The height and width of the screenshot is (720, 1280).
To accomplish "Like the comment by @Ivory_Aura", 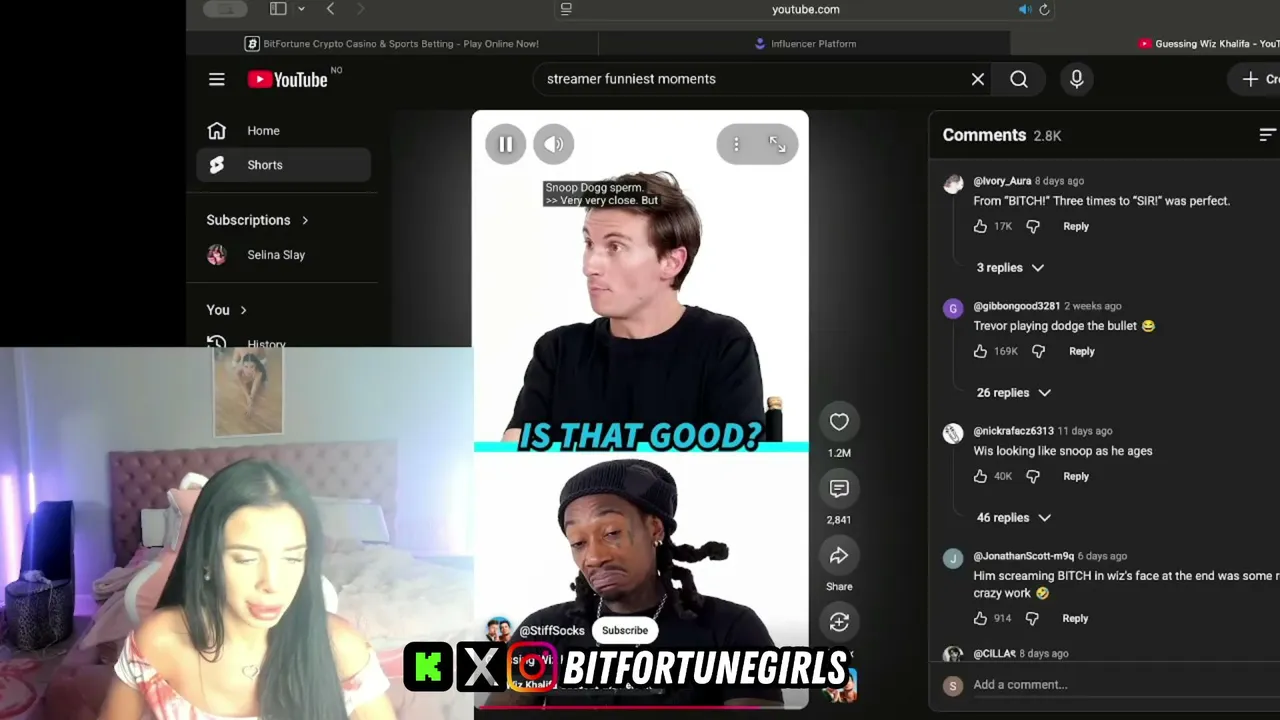I will coord(980,227).
